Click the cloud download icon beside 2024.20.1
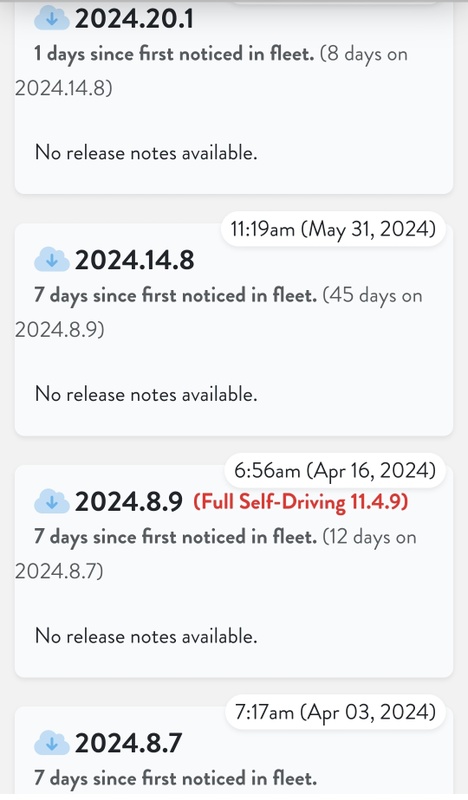This screenshot has width=468, height=800. pyautogui.click(x=52, y=19)
